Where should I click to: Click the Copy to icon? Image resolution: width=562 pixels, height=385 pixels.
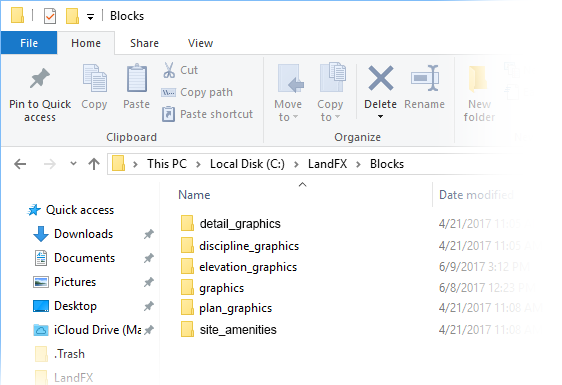coord(333,77)
